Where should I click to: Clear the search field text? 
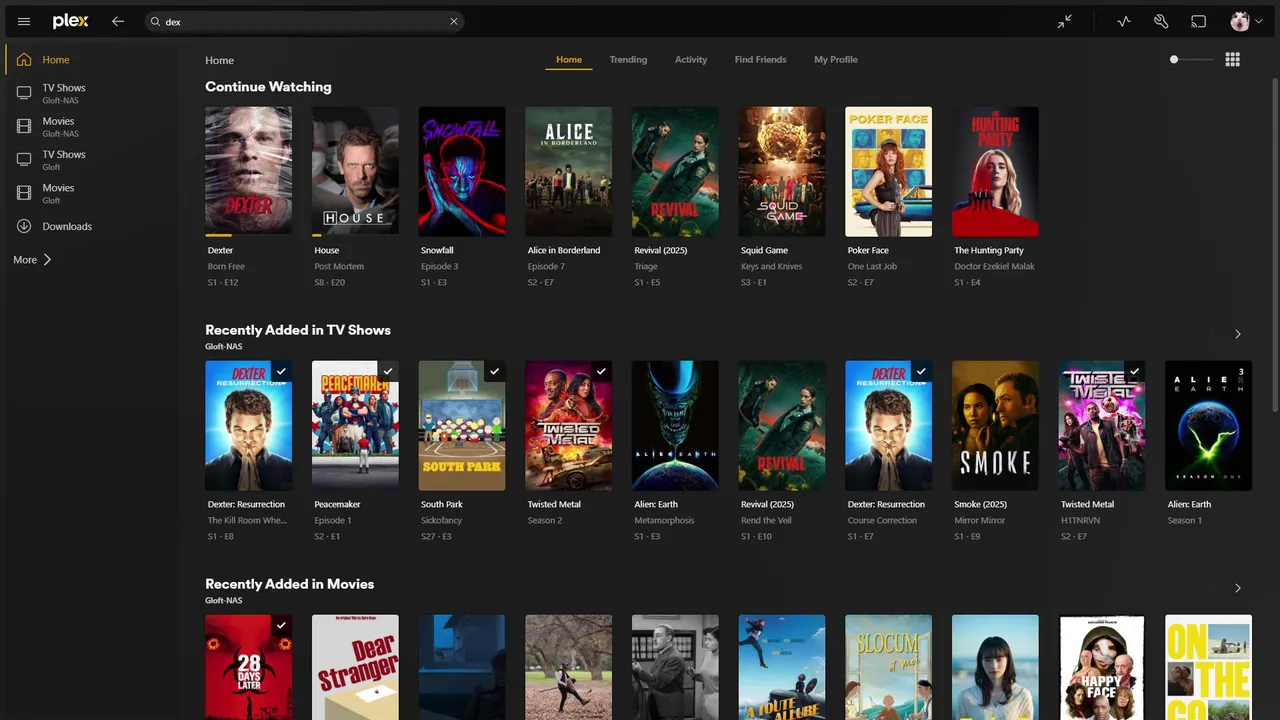(x=454, y=21)
